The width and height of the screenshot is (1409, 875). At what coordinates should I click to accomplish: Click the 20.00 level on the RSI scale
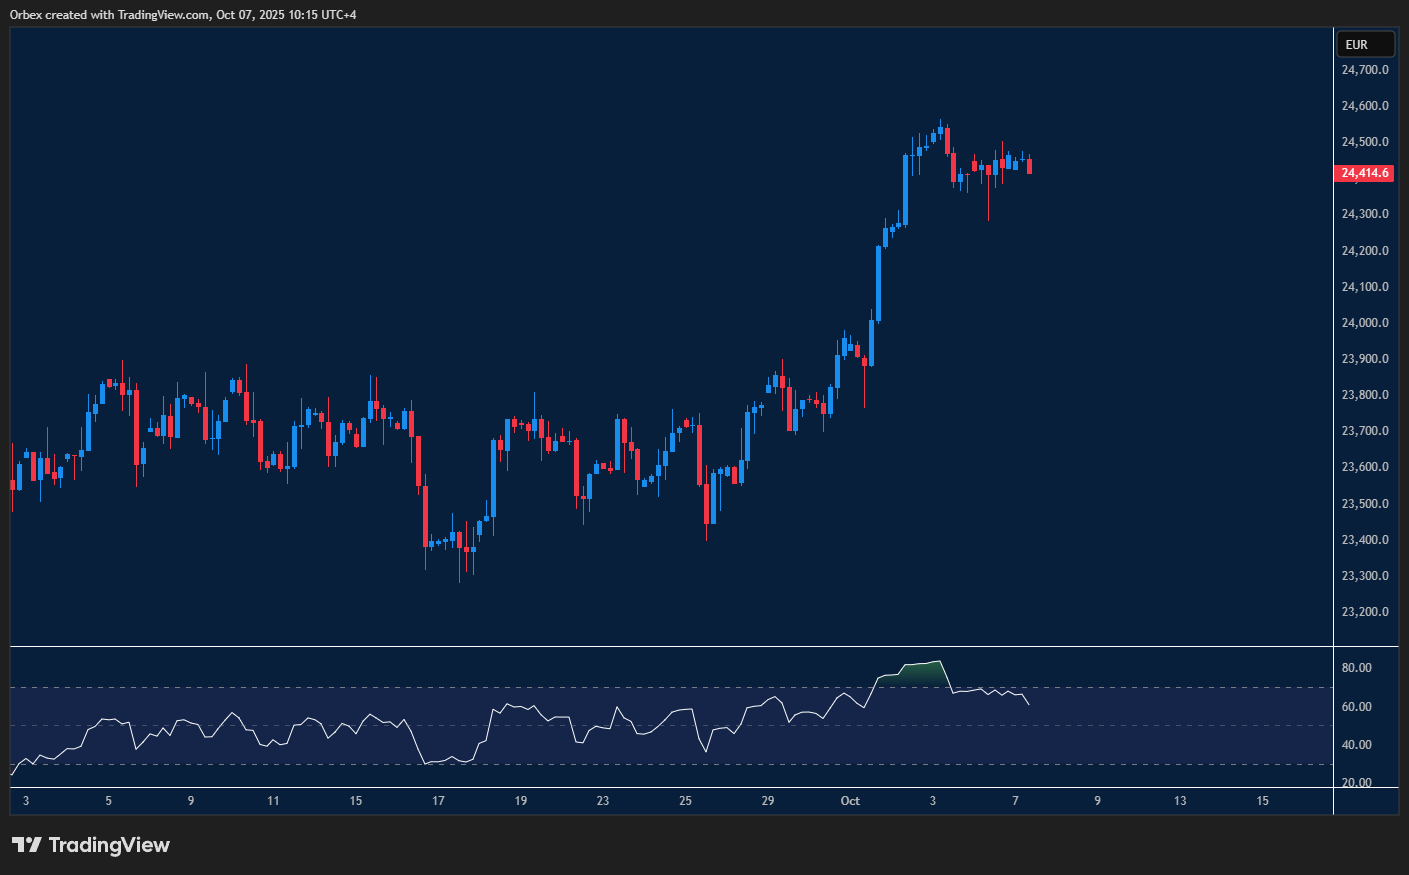pos(1356,783)
